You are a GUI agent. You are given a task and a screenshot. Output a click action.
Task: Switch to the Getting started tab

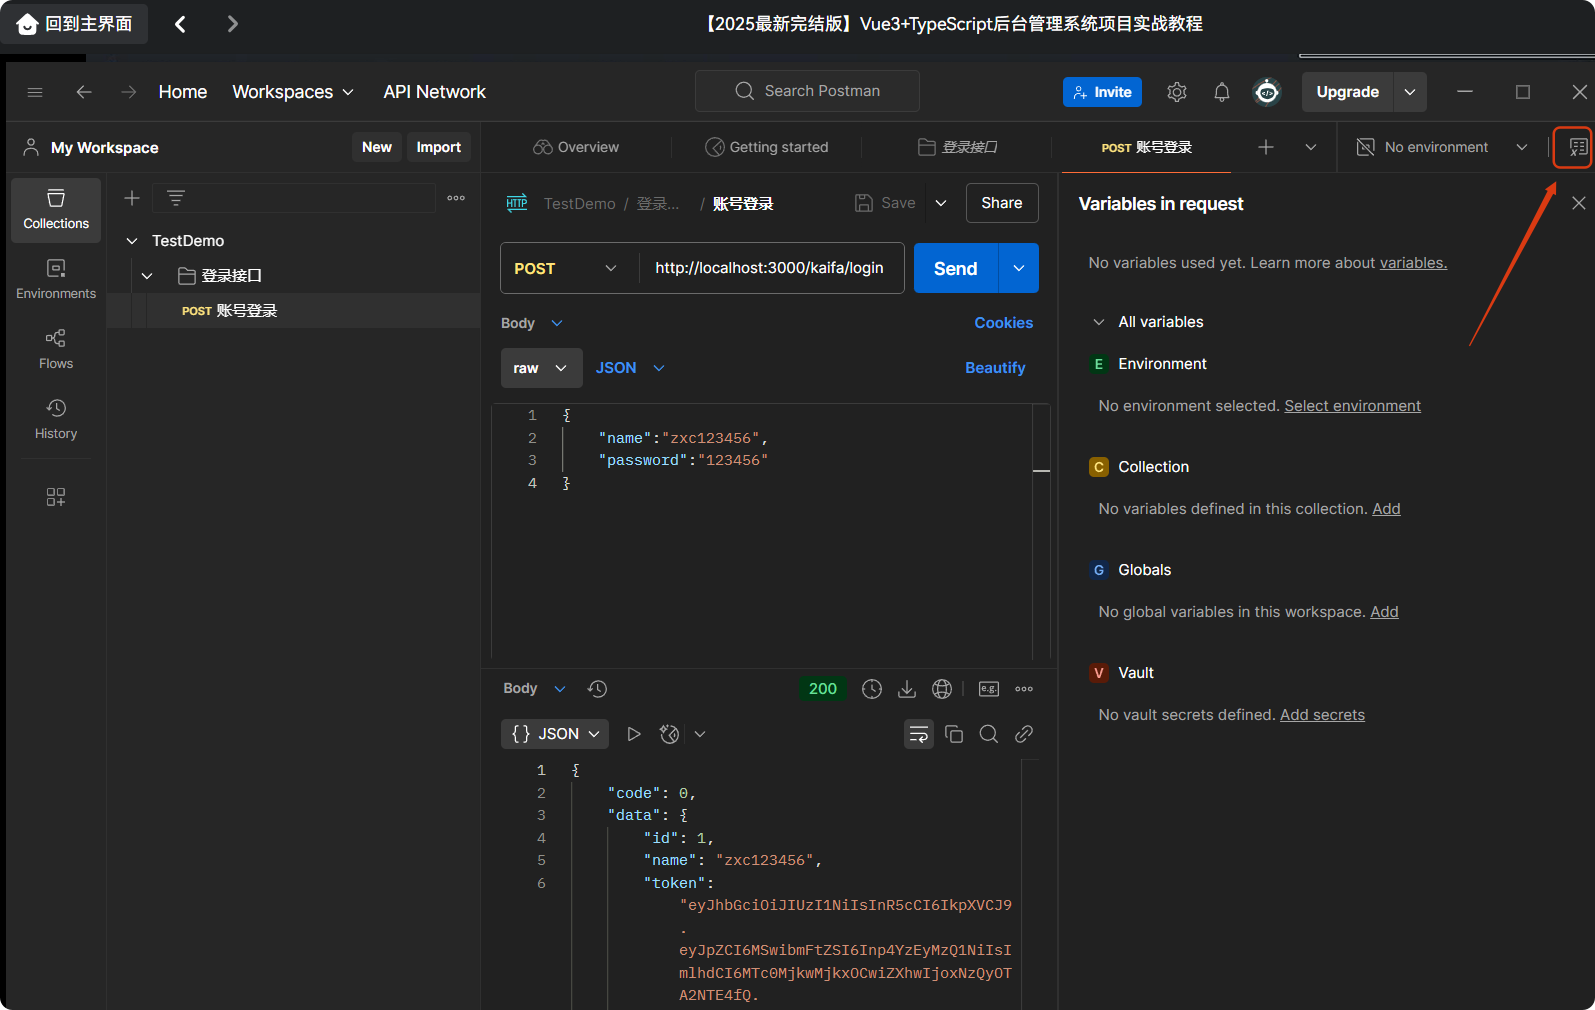coord(767,147)
